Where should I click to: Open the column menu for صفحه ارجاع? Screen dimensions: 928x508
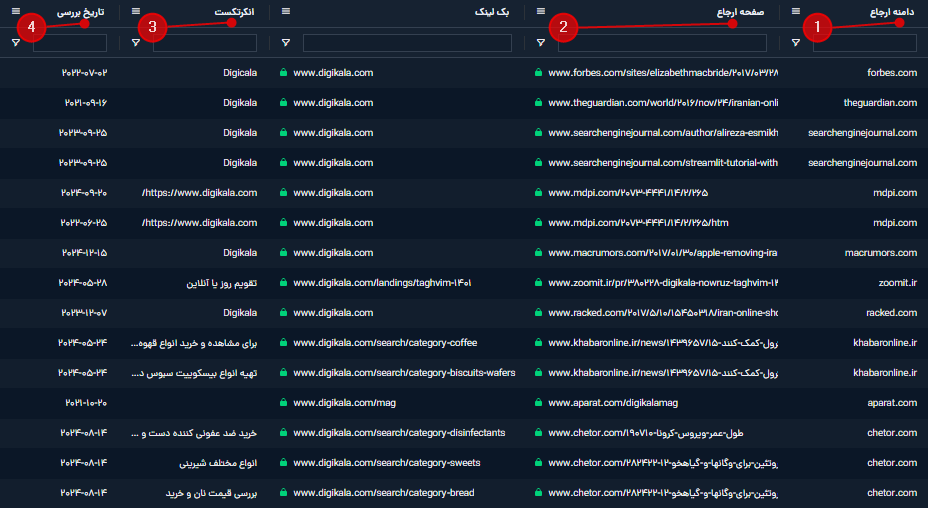tap(540, 11)
